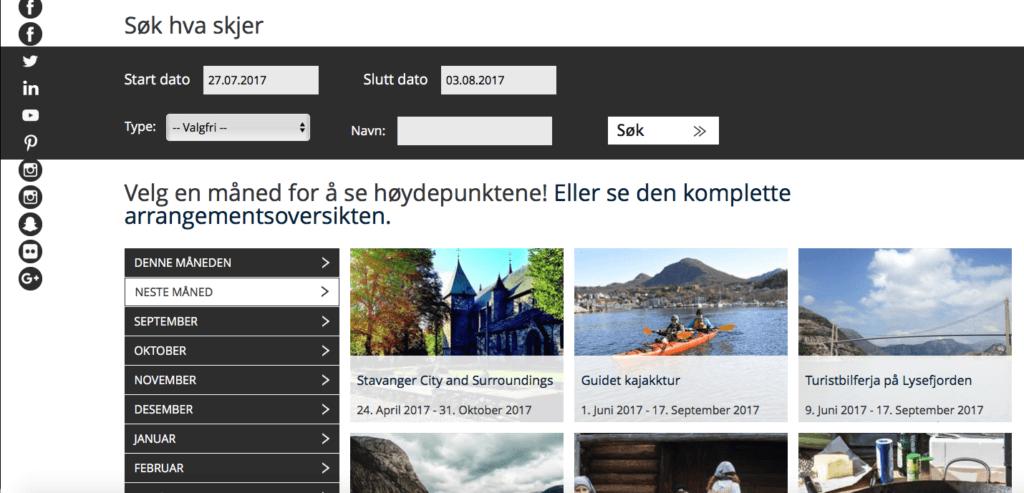Click the Søk search button

pyautogui.click(x=663, y=131)
